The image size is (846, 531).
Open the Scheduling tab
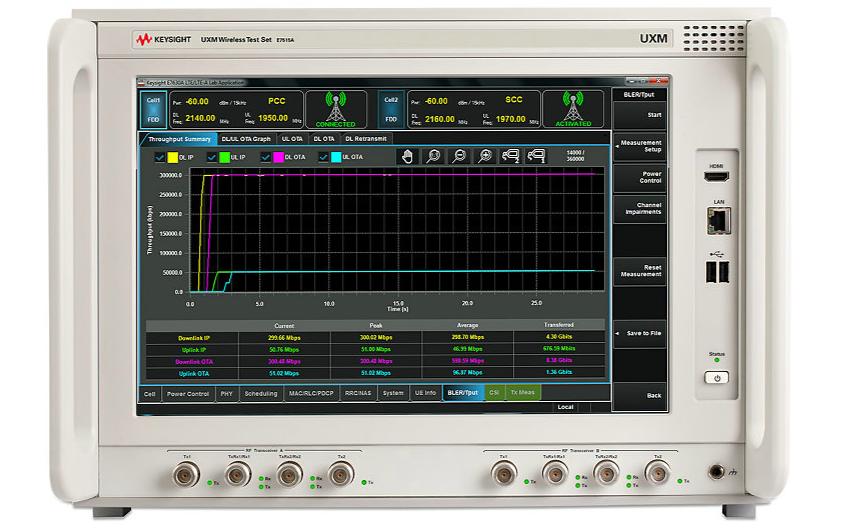pyautogui.click(x=261, y=393)
